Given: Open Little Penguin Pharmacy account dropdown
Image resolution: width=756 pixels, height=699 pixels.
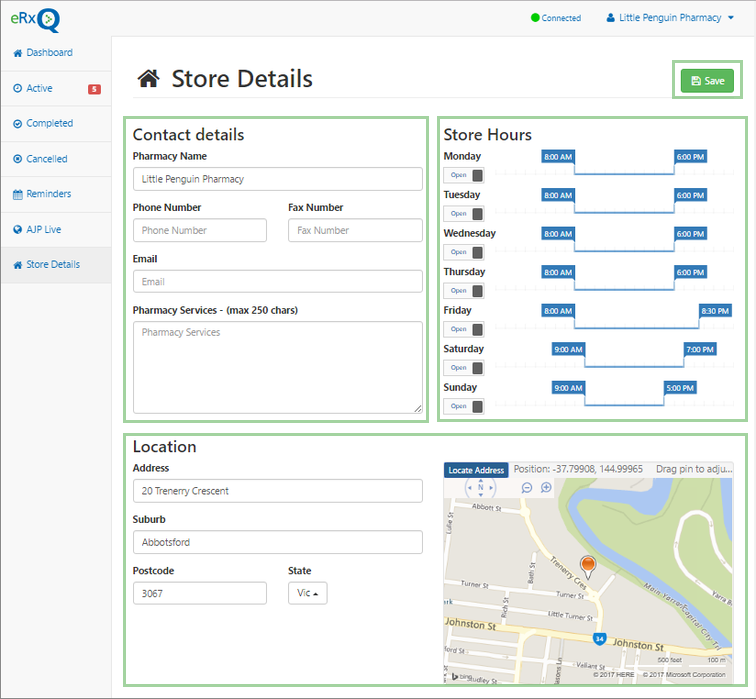Looking at the screenshot, I should click(x=670, y=18).
